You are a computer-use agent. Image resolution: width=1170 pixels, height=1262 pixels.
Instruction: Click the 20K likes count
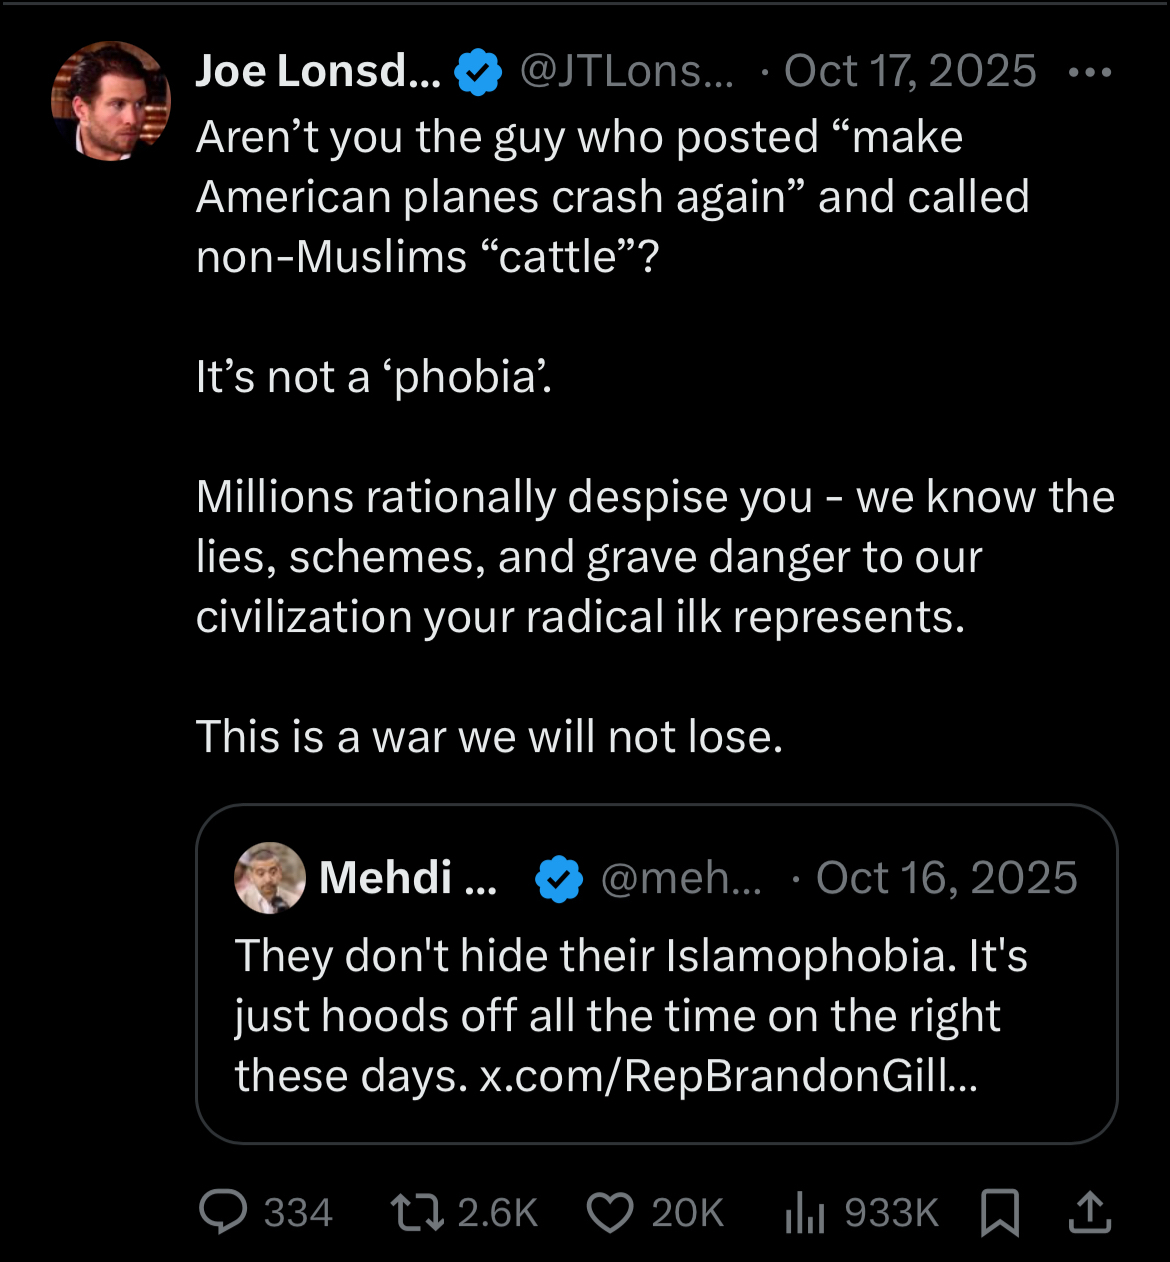pyautogui.click(x=687, y=1212)
